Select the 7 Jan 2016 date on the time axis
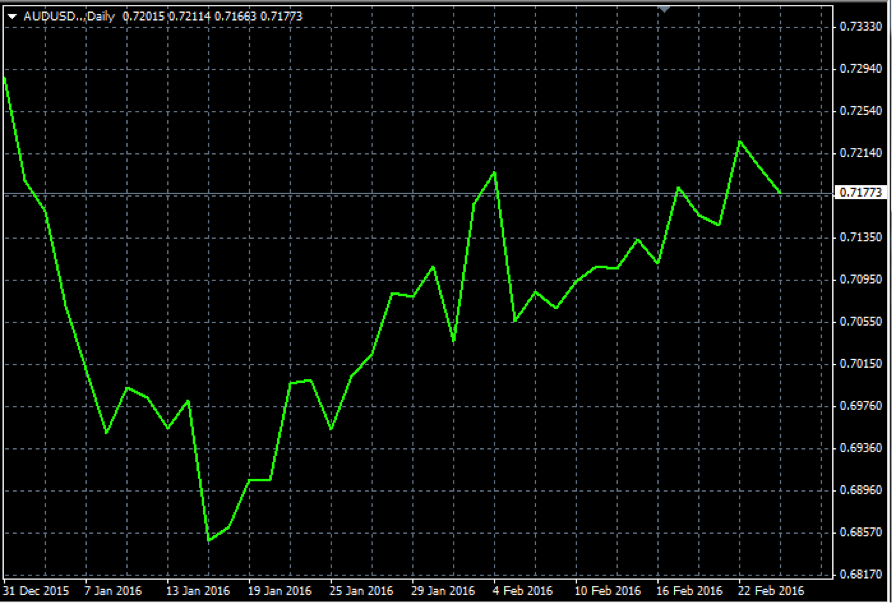 (113, 591)
